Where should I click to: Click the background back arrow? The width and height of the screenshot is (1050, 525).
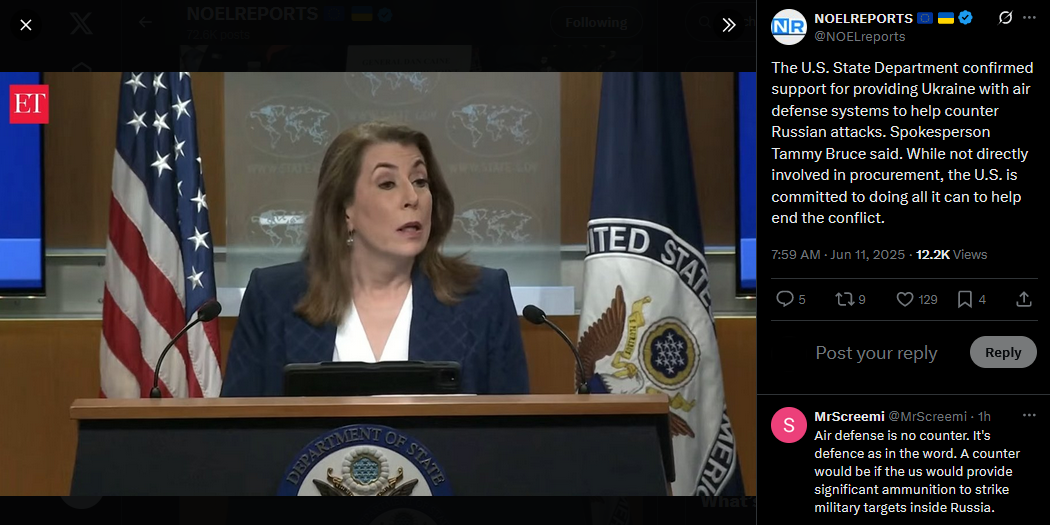(145, 22)
